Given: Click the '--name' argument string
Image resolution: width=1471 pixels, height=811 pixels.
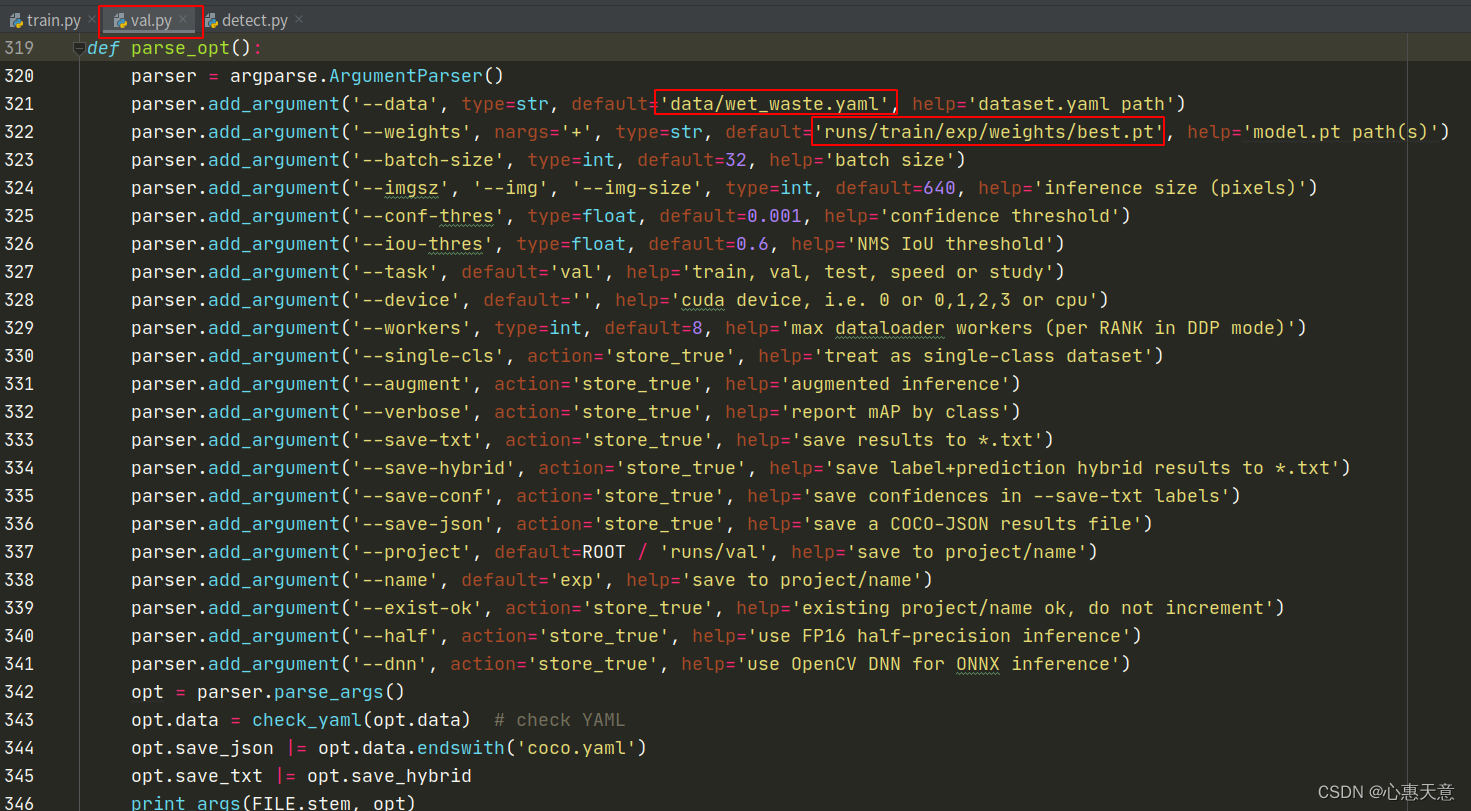Looking at the screenshot, I should 396,580.
